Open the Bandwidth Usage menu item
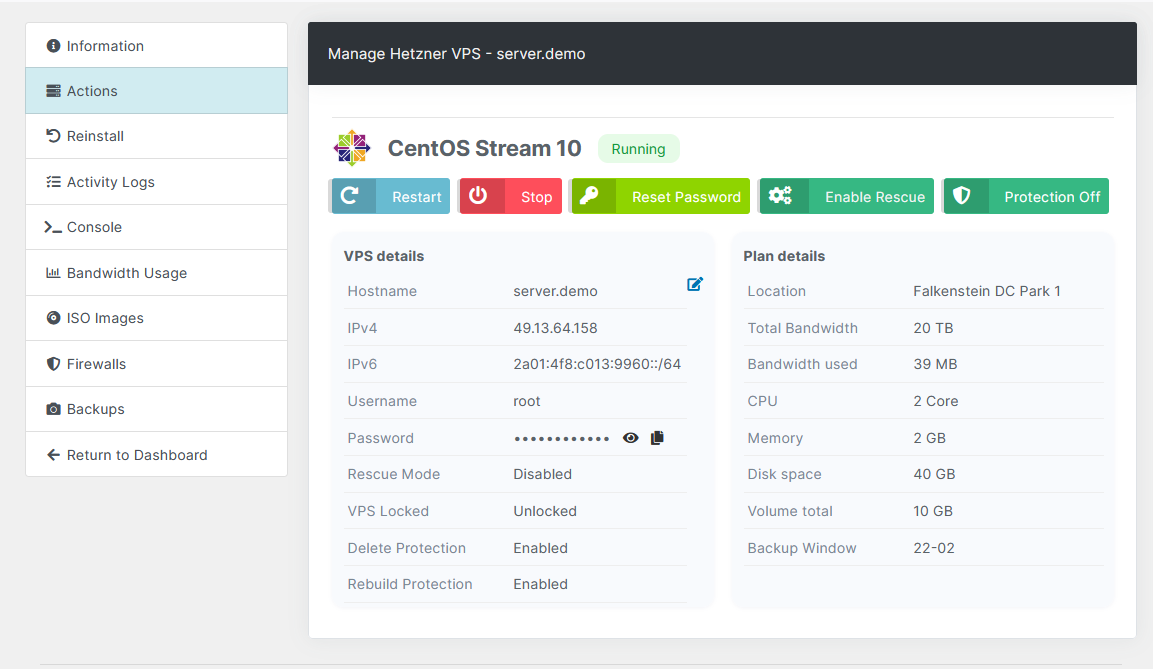The image size is (1153, 669). click(x=157, y=273)
